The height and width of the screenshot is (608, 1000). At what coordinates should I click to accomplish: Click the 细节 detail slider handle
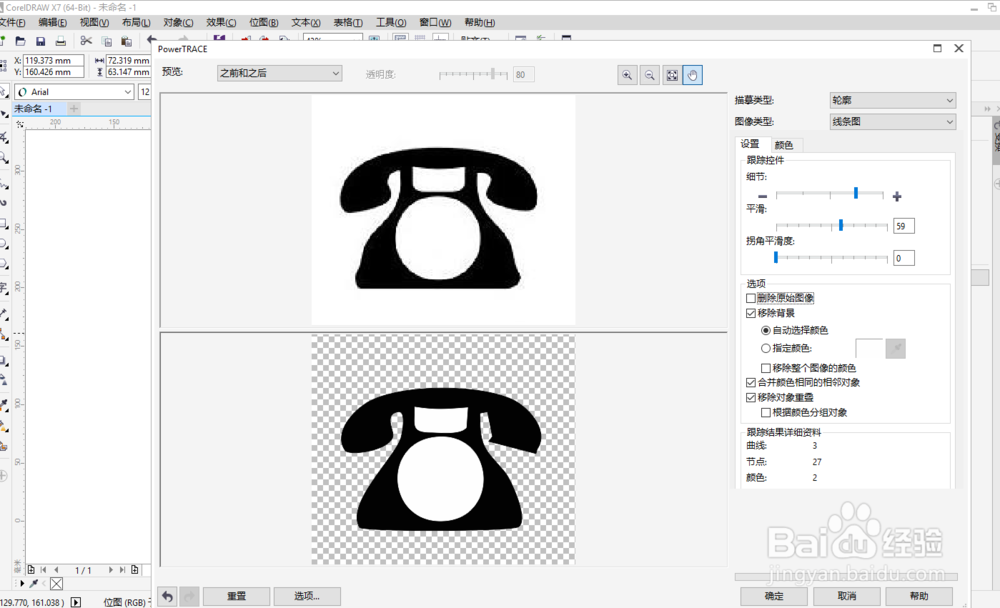(856, 193)
